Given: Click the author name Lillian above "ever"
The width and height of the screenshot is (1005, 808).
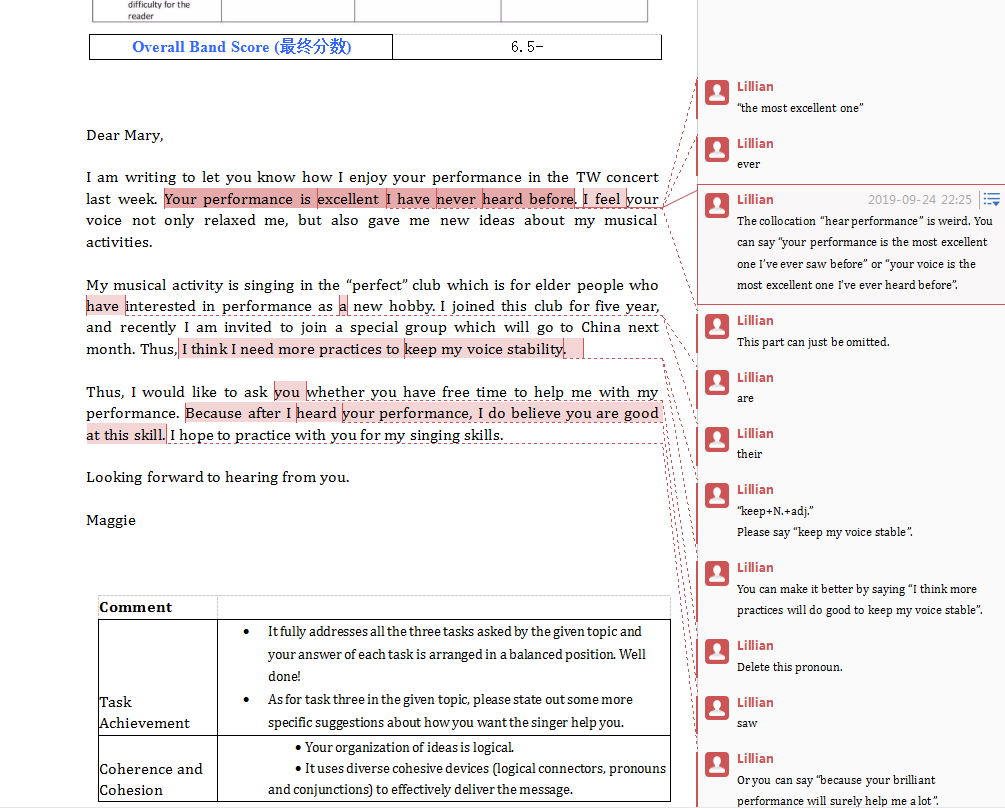Looking at the screenshot, I should pyautogui.click(x=755, y=144).
